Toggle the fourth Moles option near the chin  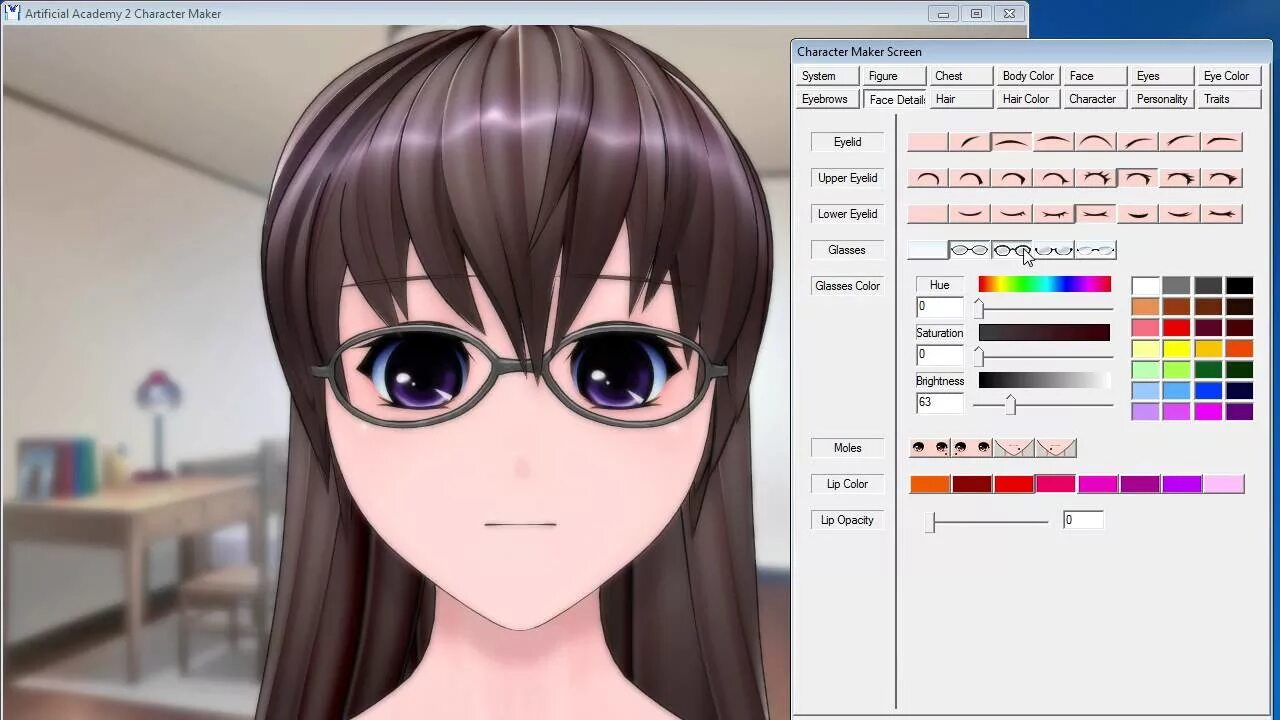pyautogui.click(x=1055, y=448)
